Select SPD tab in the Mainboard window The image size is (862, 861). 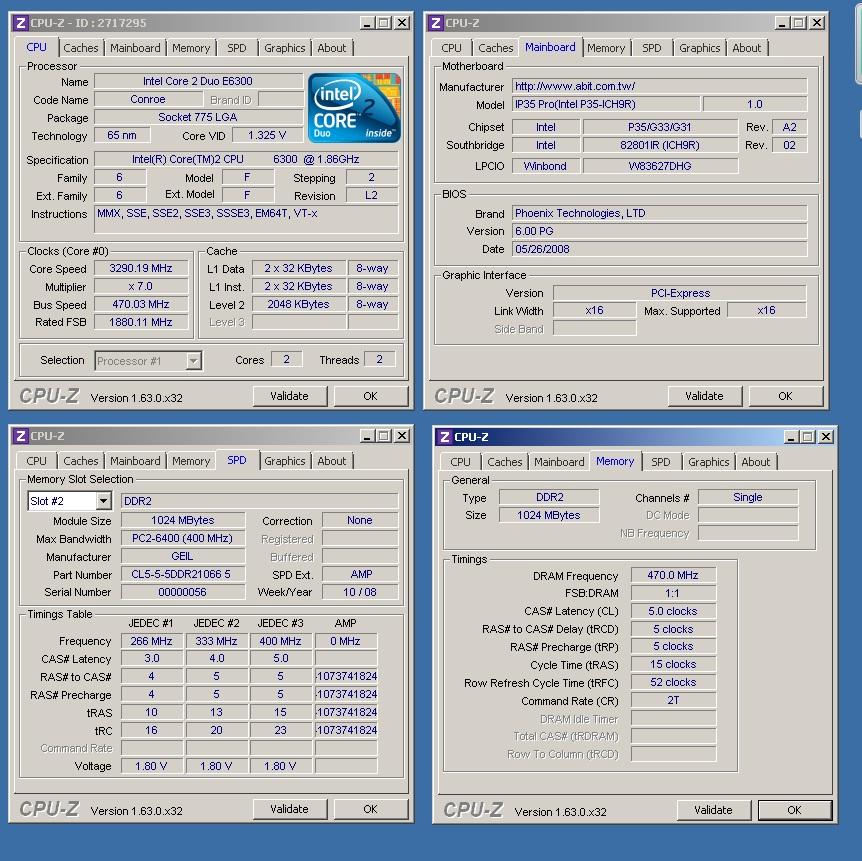click(652, 48)
